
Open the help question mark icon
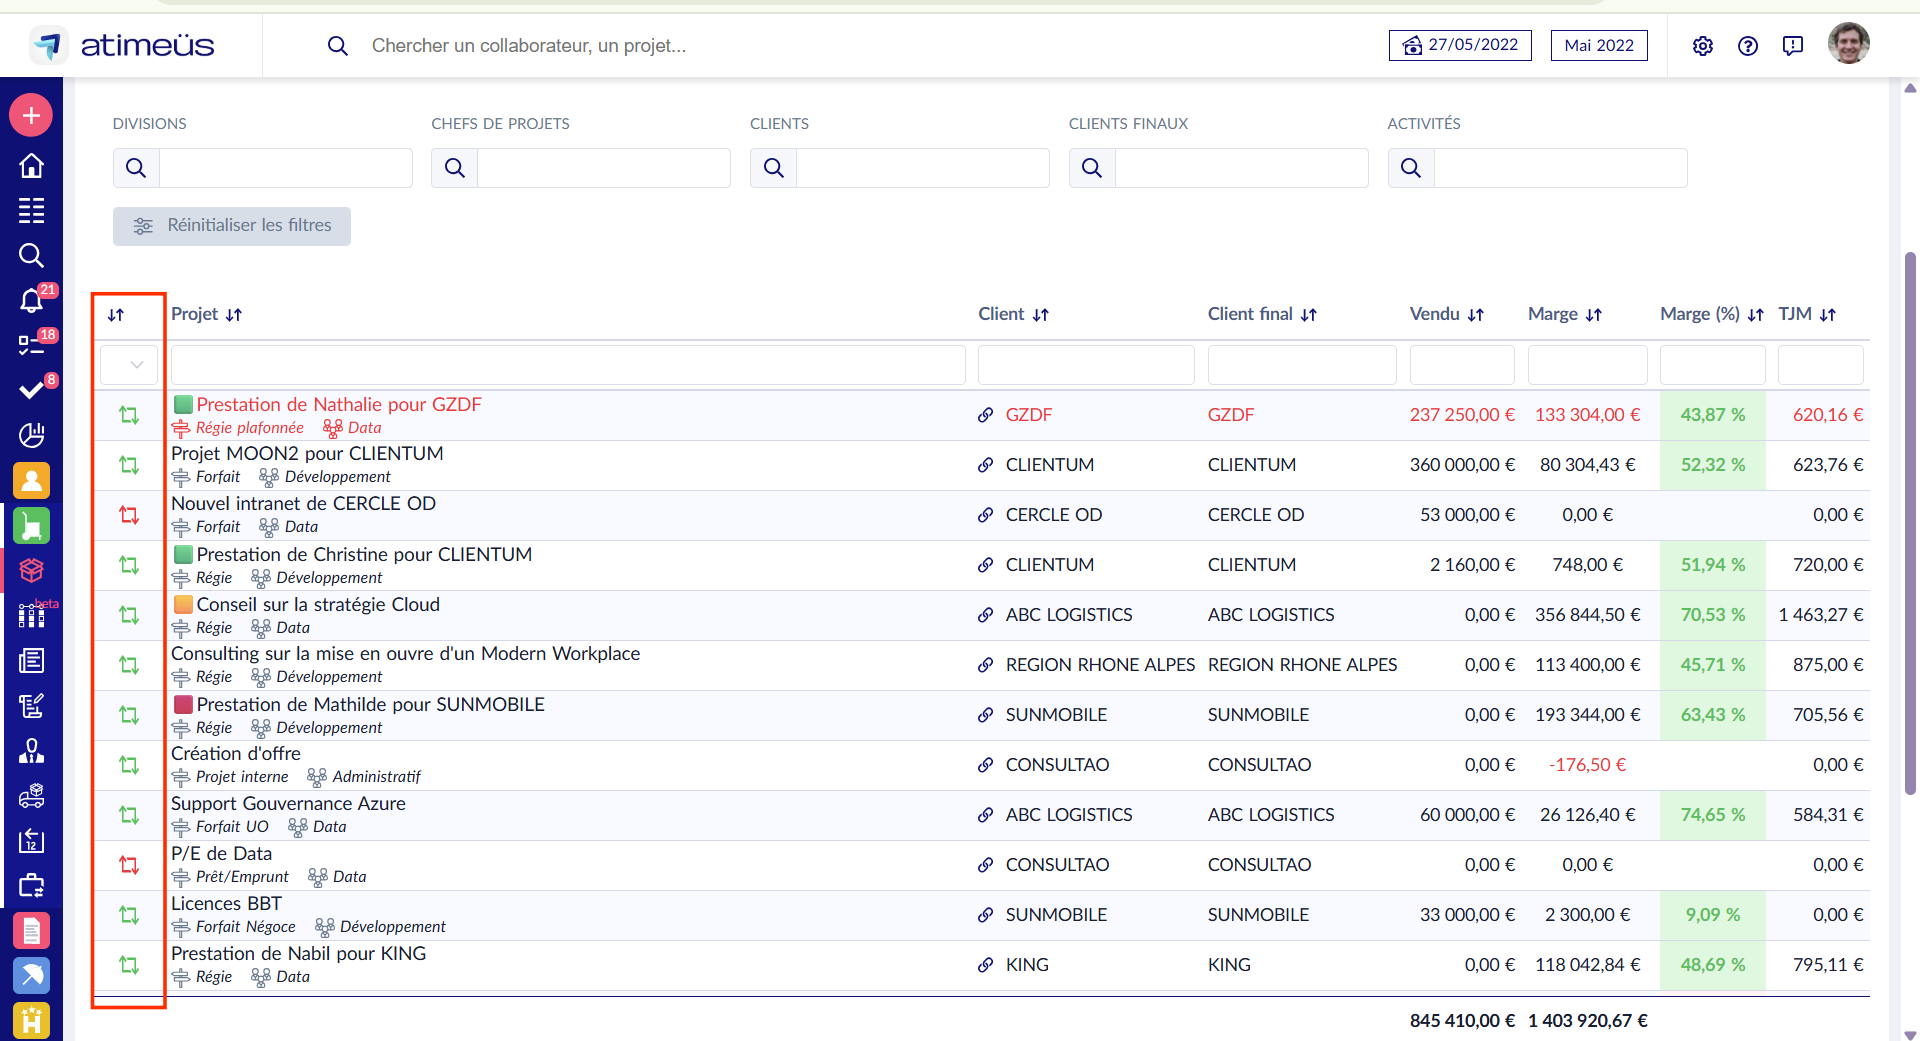click(x=1748, y=46)
